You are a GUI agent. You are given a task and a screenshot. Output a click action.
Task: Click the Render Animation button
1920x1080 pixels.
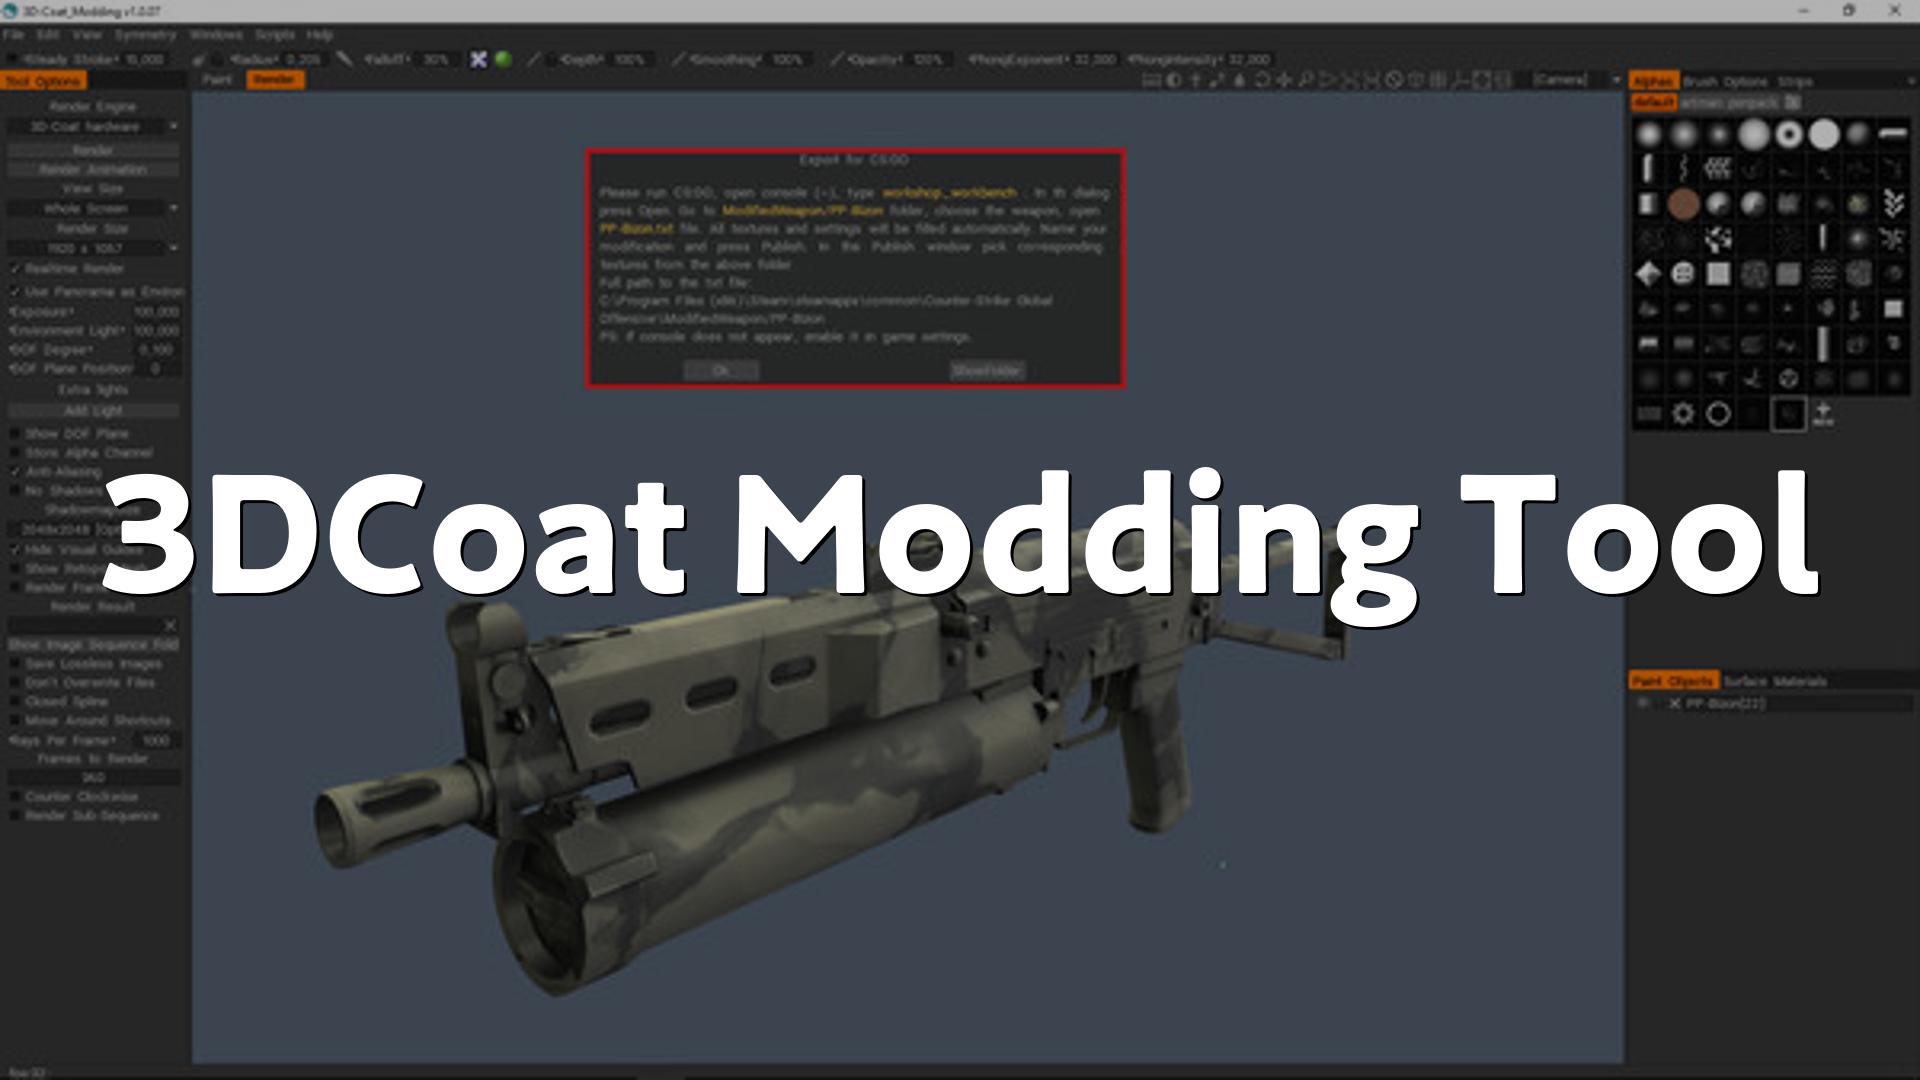(93, 169)
